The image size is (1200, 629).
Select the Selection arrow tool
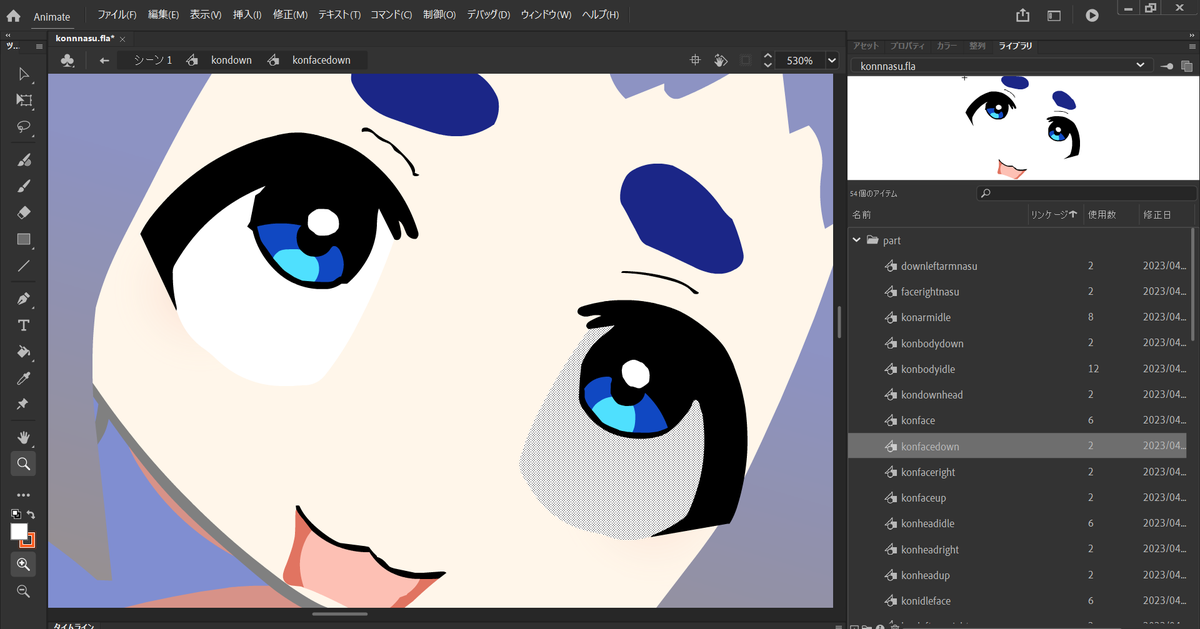24,75
